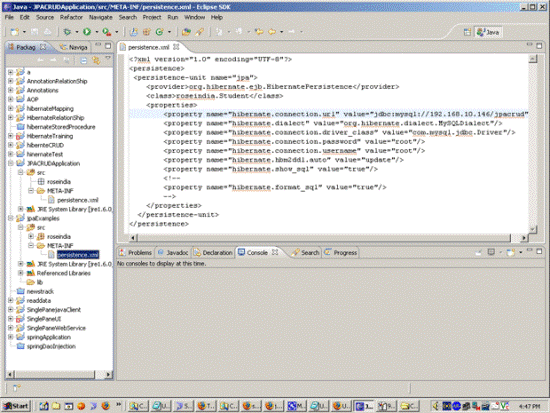Open the Refactor menu
The image size is (550, 413).
click(x=71, y=17)
